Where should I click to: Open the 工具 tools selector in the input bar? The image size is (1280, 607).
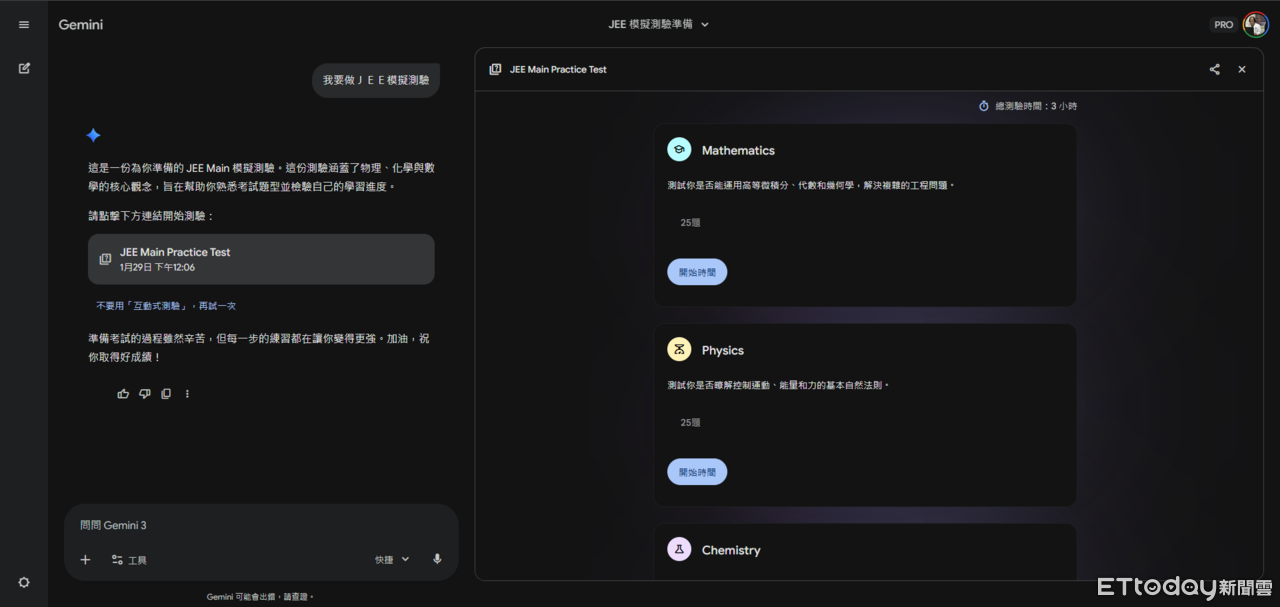click(130, 559)
